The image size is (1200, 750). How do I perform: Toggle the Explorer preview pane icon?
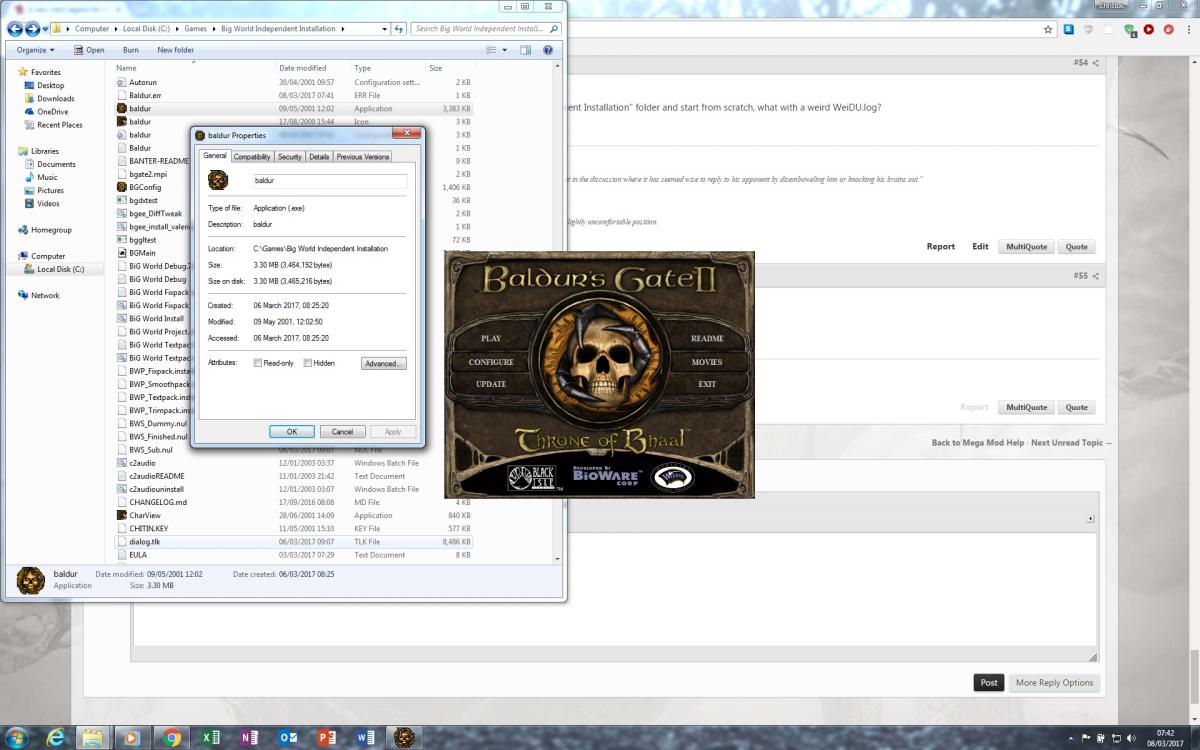[527, 50]
